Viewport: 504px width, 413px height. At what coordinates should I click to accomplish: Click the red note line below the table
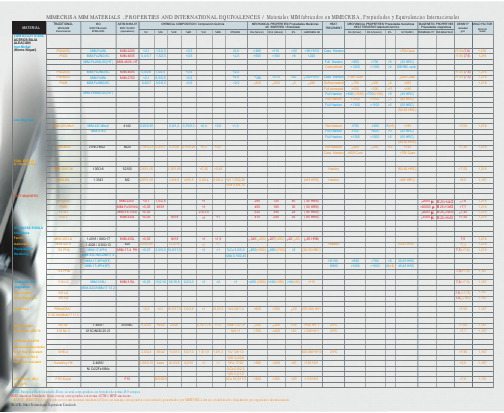click(x=71, y=396)
